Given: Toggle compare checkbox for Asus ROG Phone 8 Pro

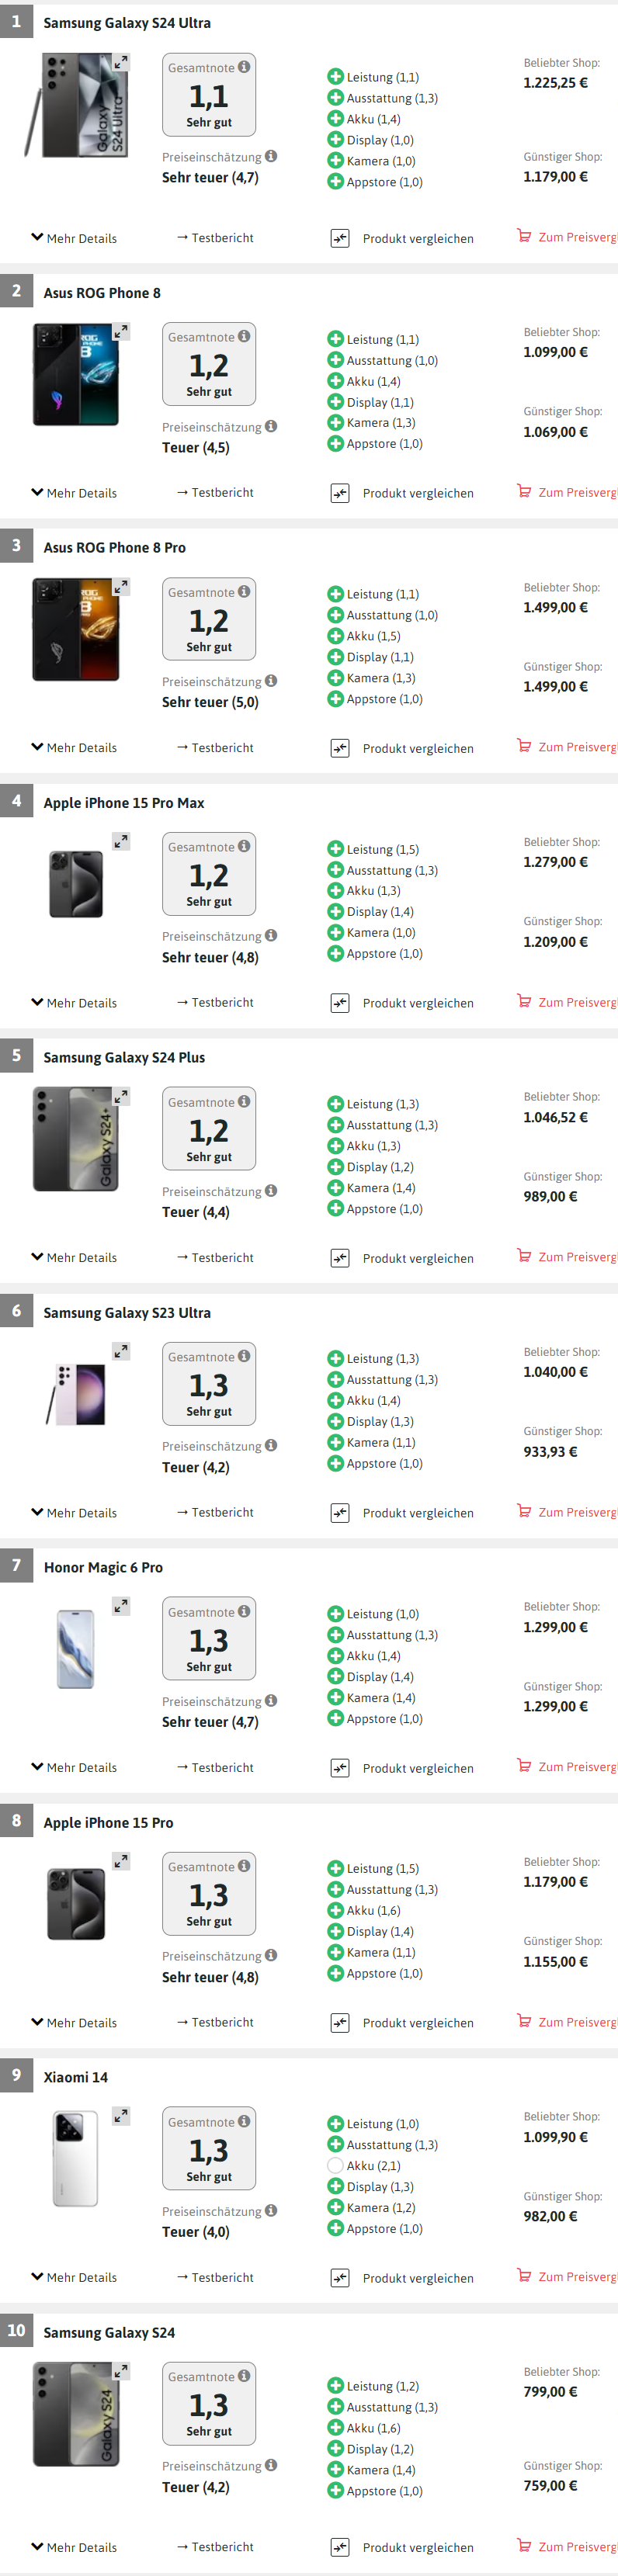Looking at the screenshot, I should pos(340,748).
